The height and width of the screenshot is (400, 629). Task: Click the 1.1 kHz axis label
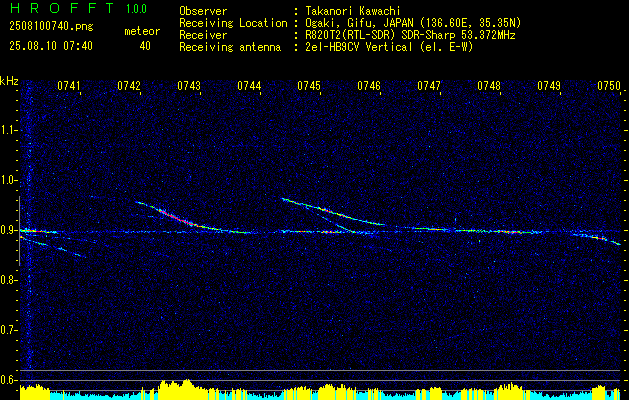coord(9,130)
